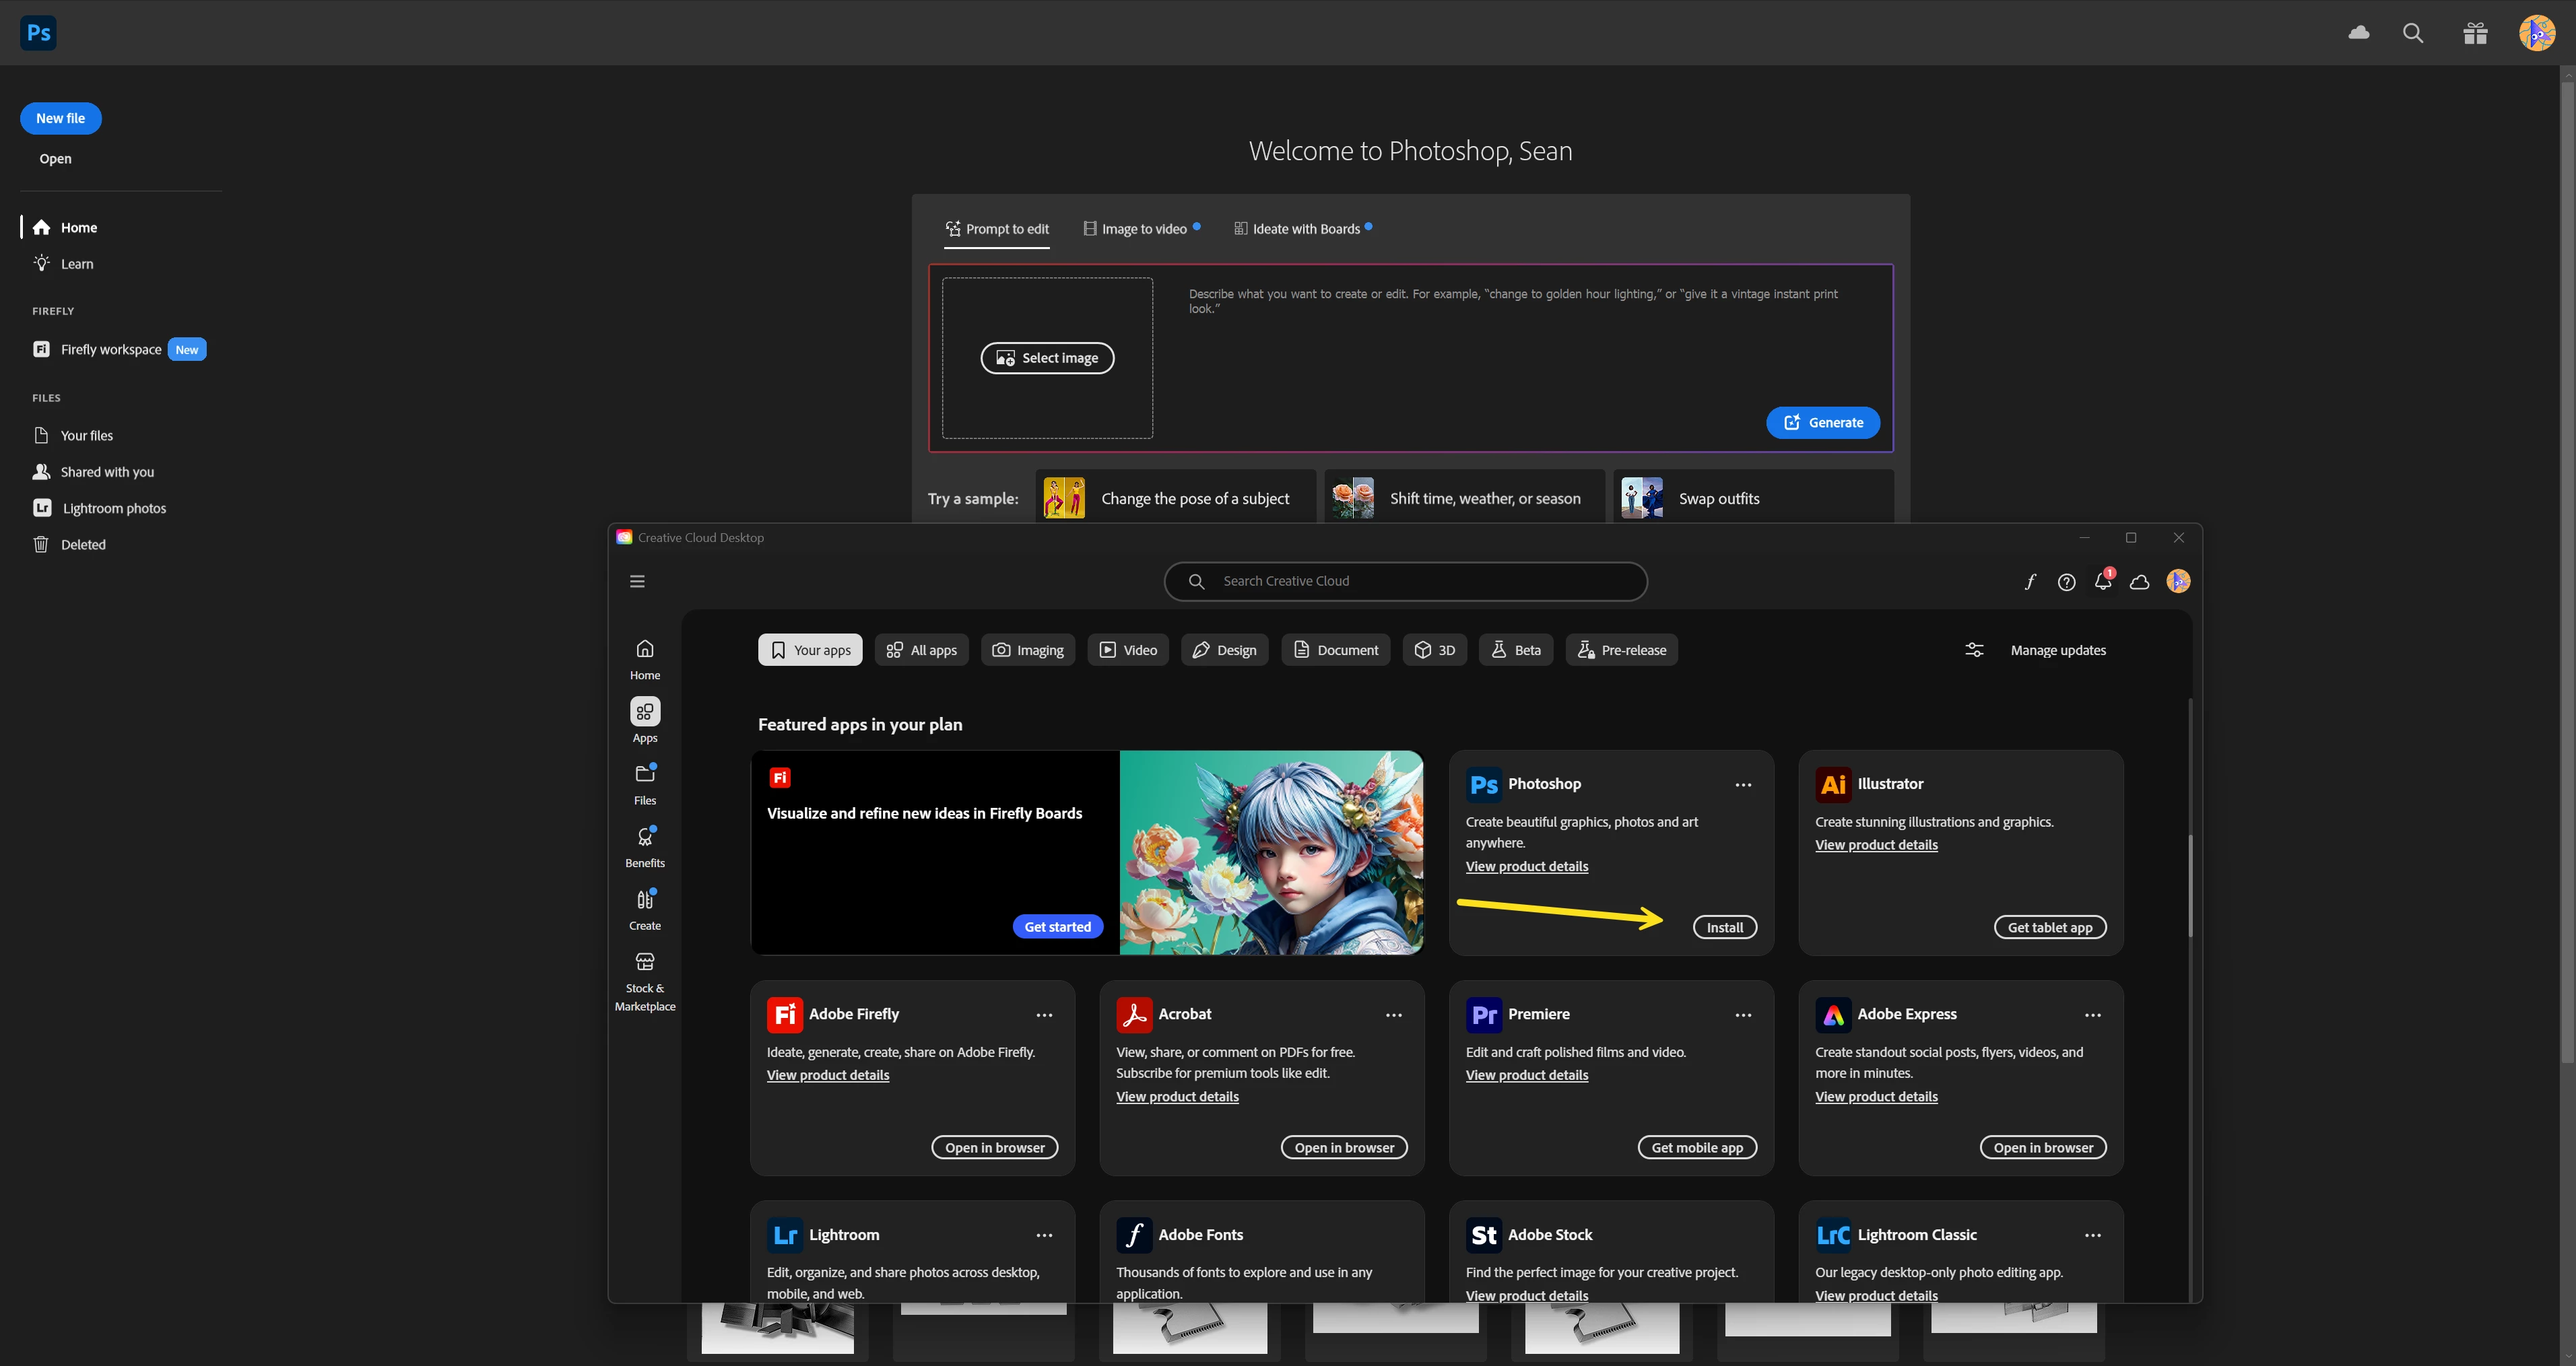Open Adobe Express card more options
This screenshot has height=1366, width=2576.
click(x=2092, y=1015)
